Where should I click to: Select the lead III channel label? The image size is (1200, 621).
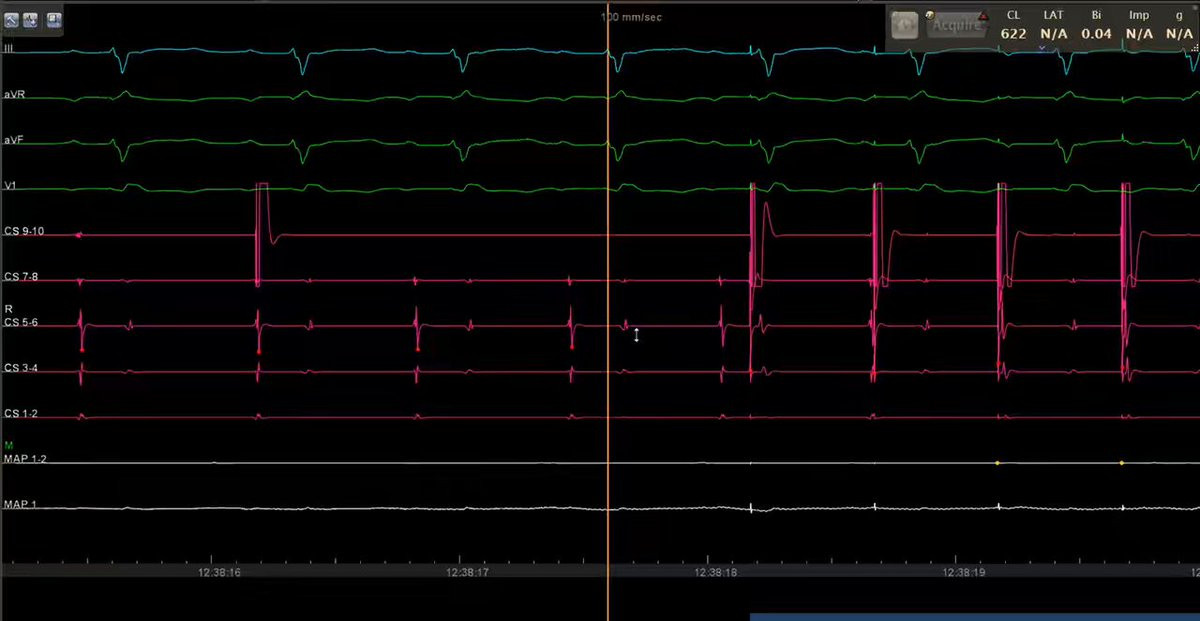pyautogui.click(x=9, y=48)
